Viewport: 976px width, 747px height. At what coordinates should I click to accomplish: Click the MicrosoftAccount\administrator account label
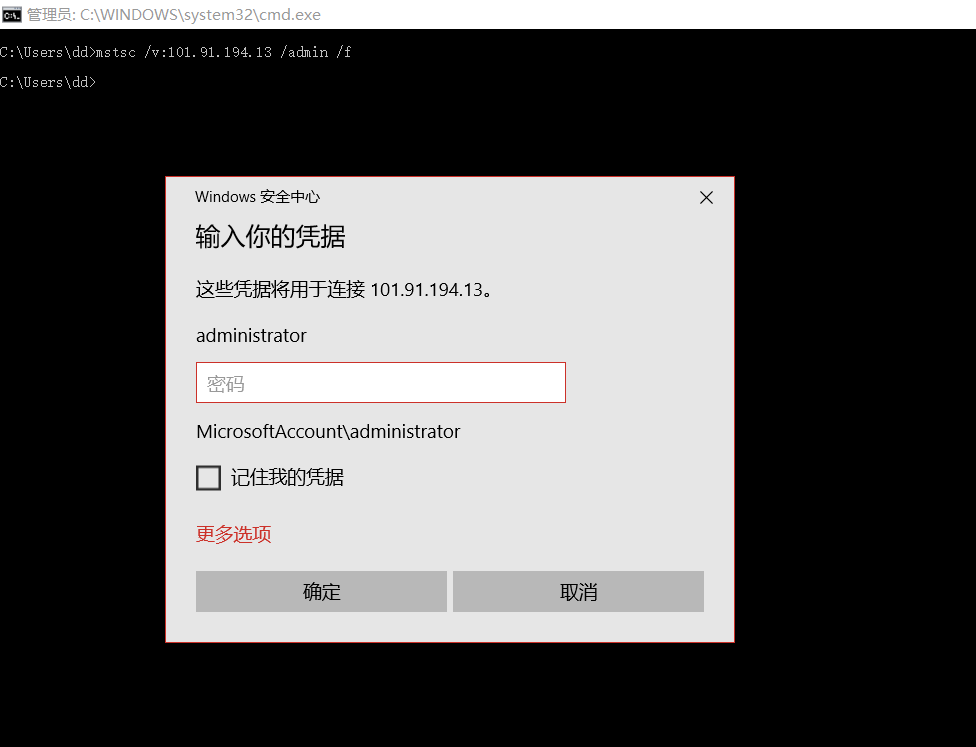pos(327,431)
